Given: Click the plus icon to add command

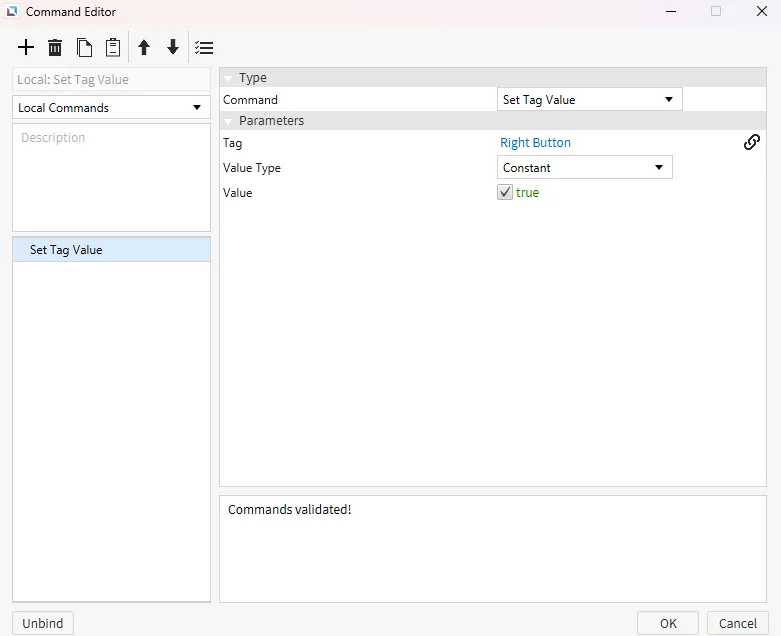Looking at the screenshot, I should [x=26, y=48].
